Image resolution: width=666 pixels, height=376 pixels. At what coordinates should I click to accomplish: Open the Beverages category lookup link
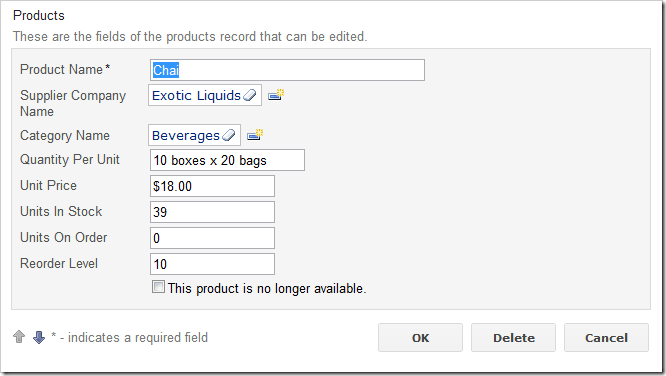coord(186,136)
